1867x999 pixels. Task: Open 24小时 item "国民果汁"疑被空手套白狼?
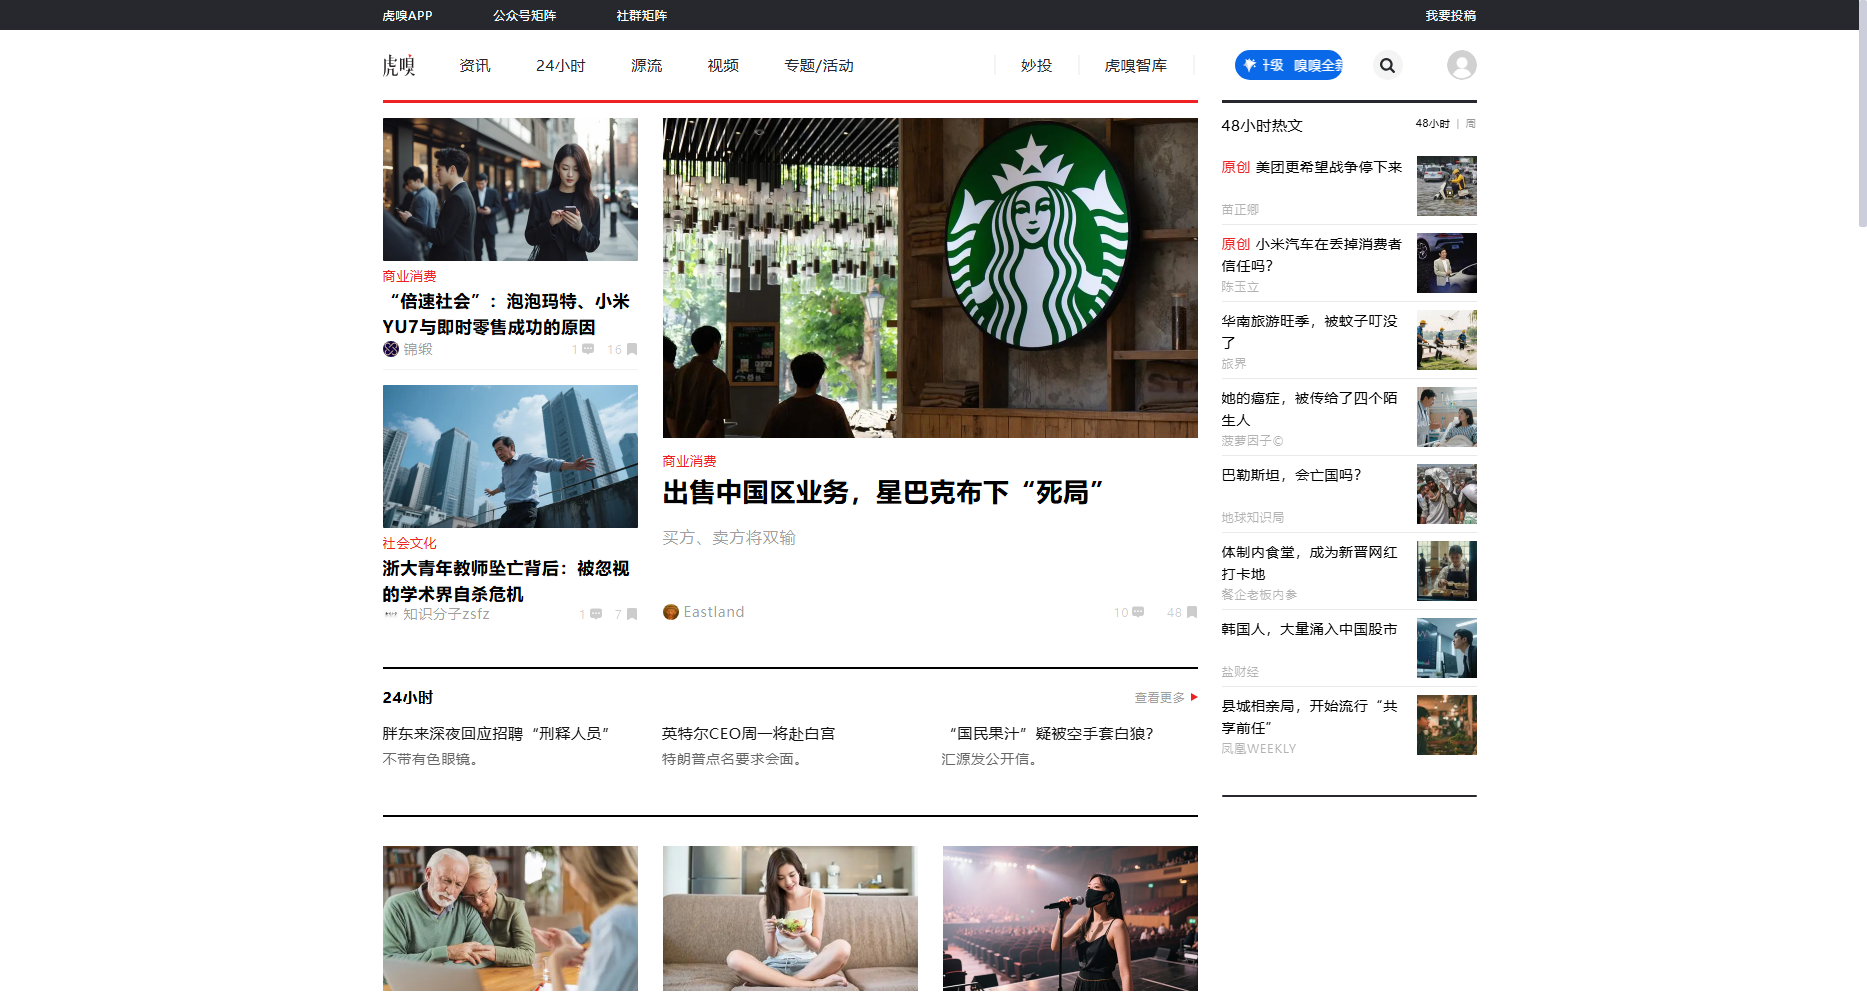1049,733
